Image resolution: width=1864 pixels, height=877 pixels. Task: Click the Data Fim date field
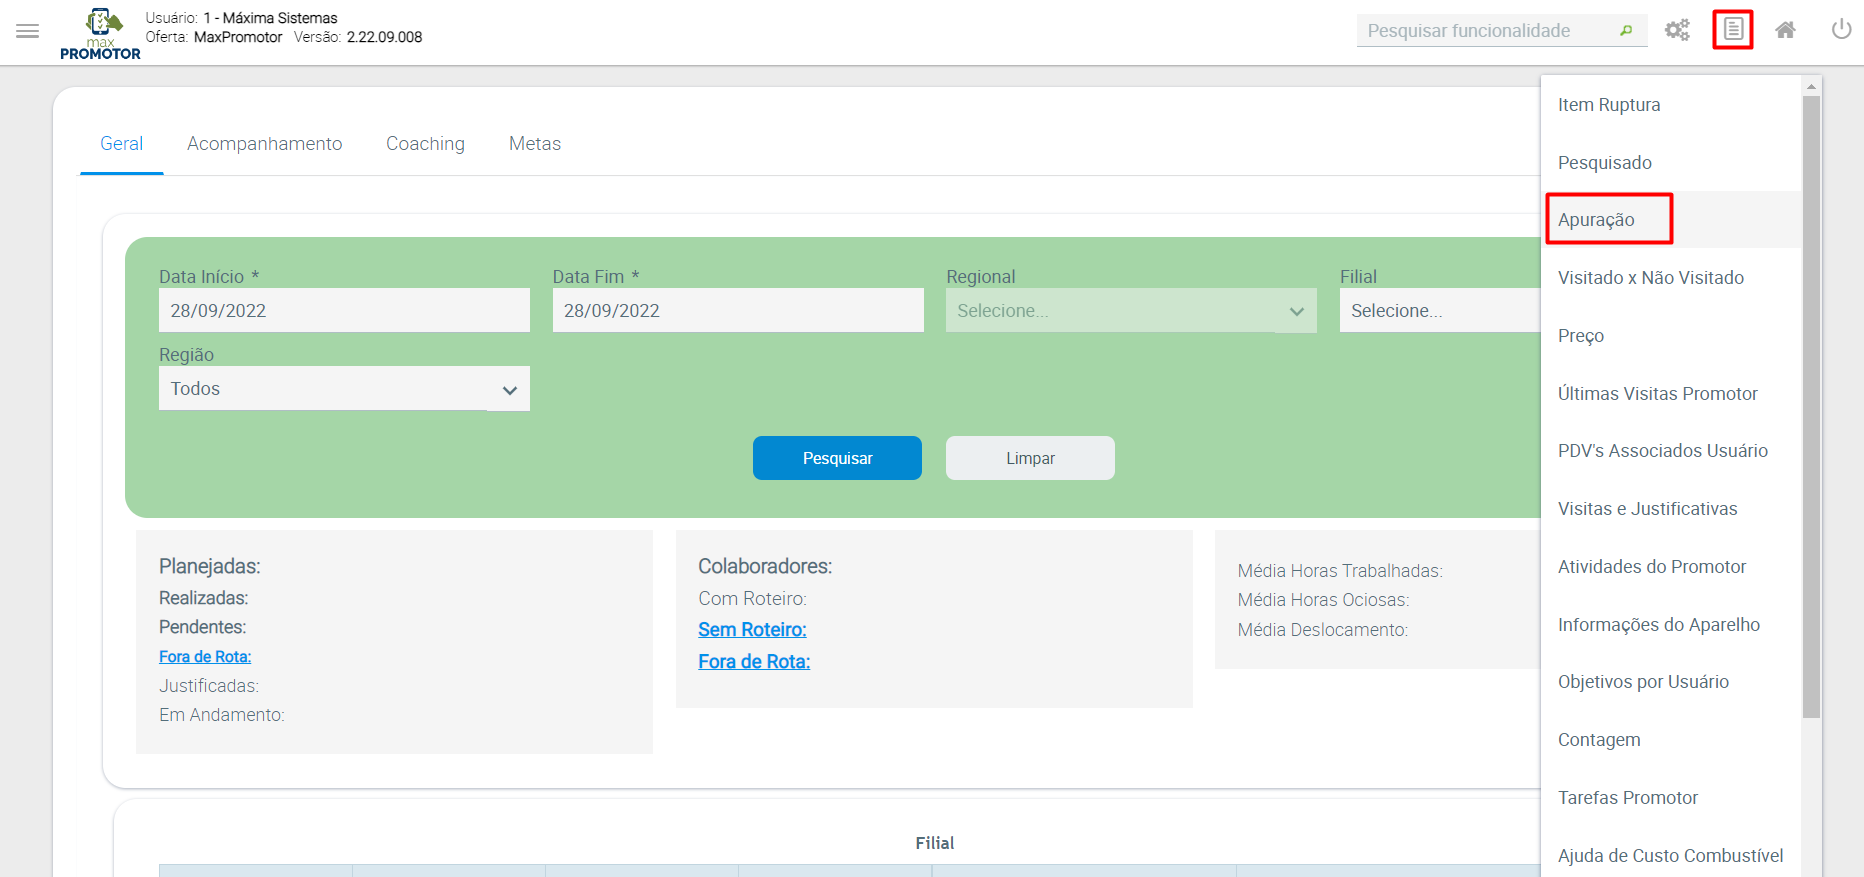coord(738,310)
